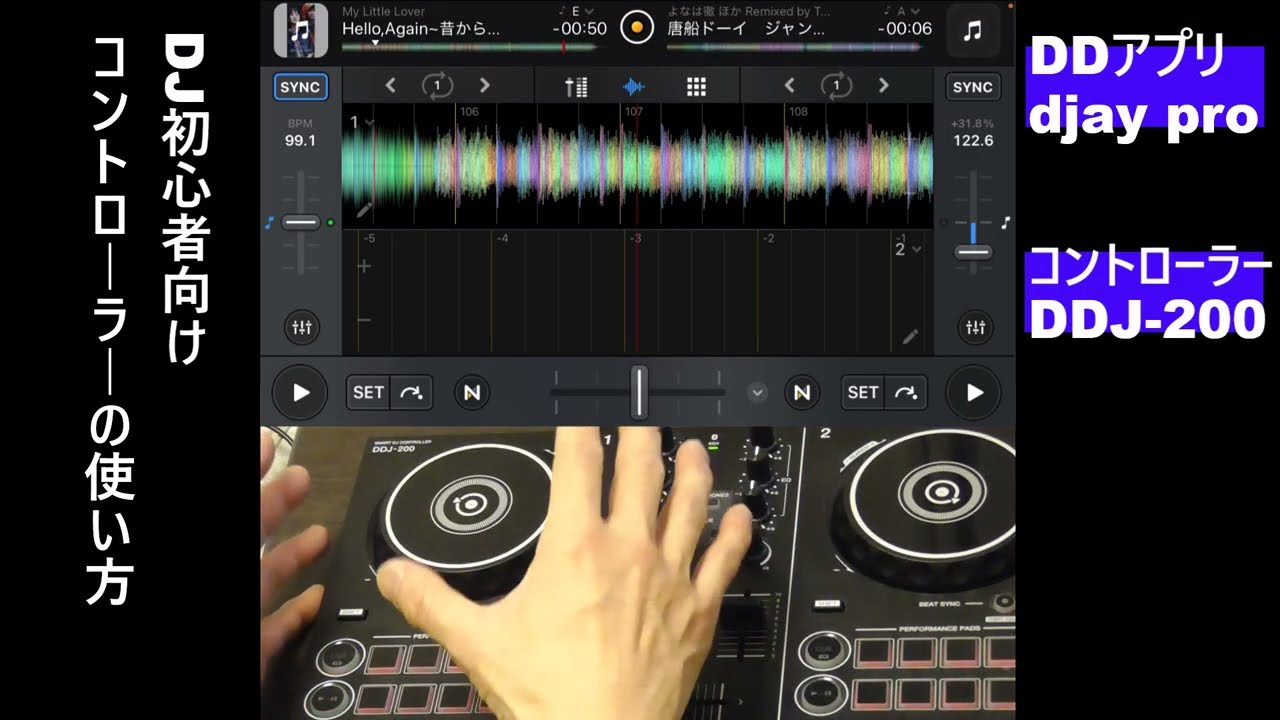Open the right deck EQ mixer settings

point(975,326)
